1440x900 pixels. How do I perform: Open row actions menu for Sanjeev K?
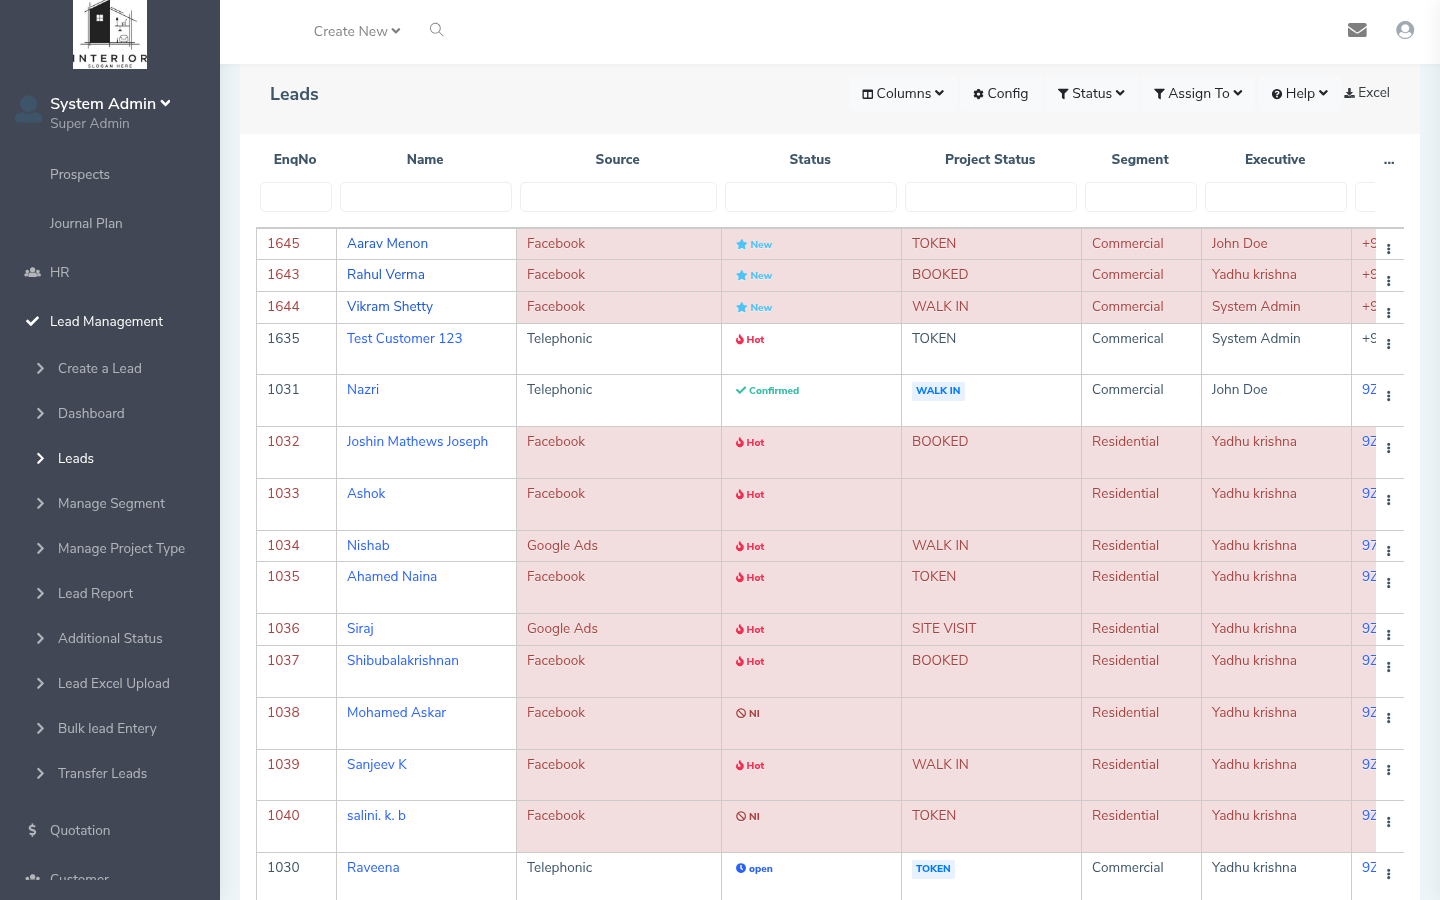1388,770
